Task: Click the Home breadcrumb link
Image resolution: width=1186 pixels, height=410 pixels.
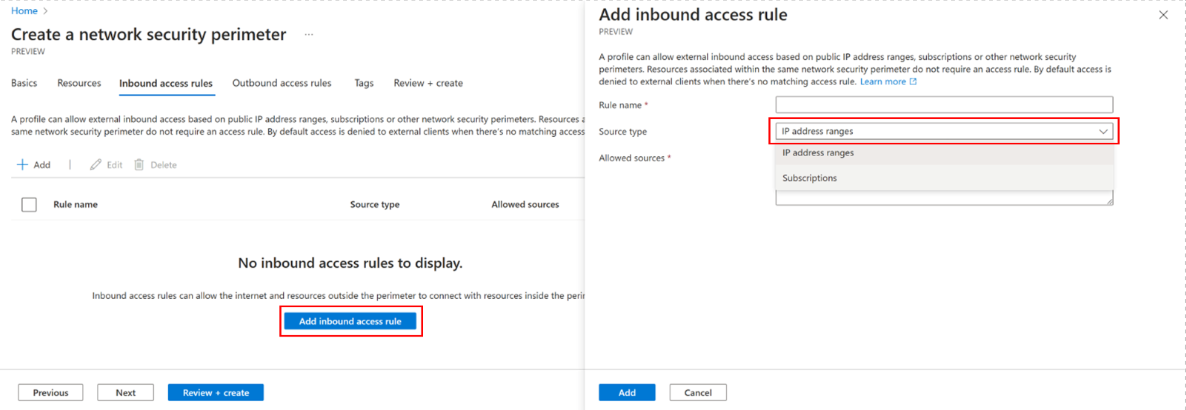Action: [x=23, y=11]
